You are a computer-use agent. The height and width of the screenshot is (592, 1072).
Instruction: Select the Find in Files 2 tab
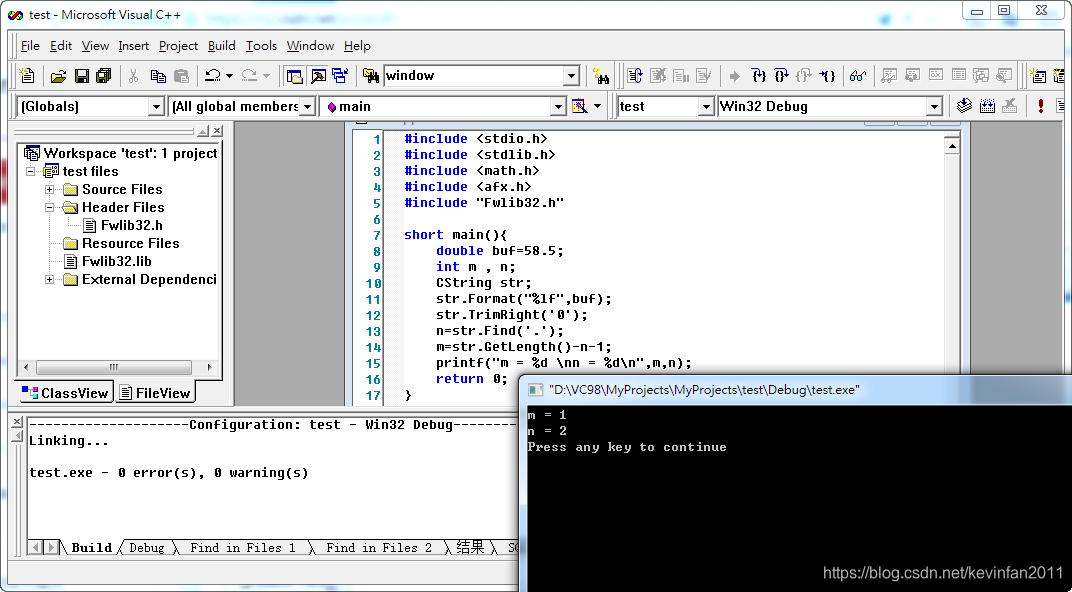click(379, 548)
